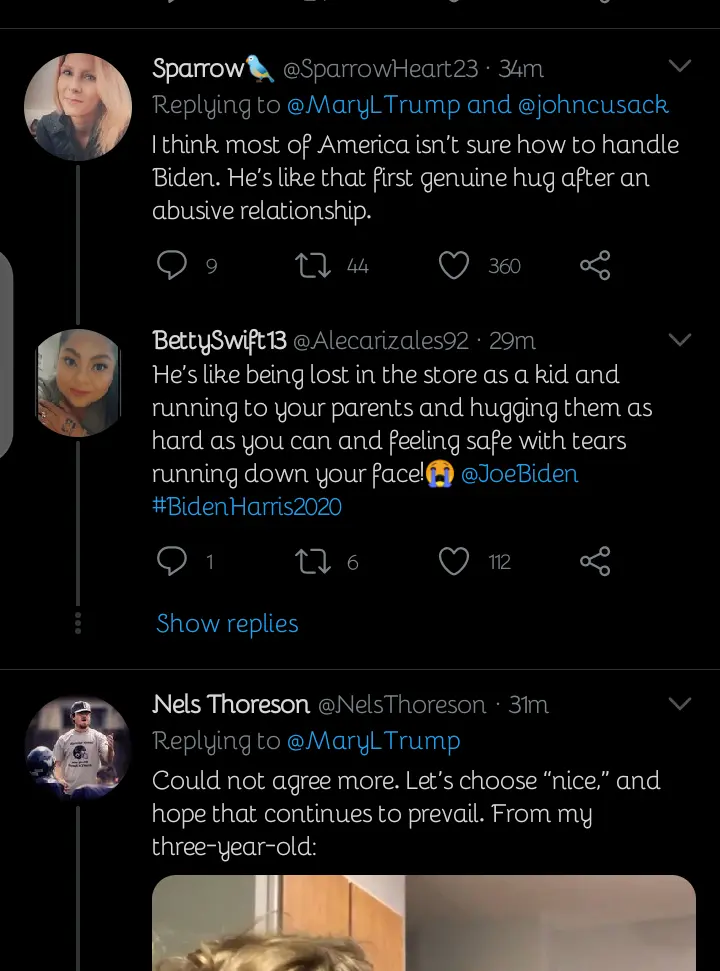Open @JoeBiden mention link
720x971 pixels.
[x=519, y=473]
